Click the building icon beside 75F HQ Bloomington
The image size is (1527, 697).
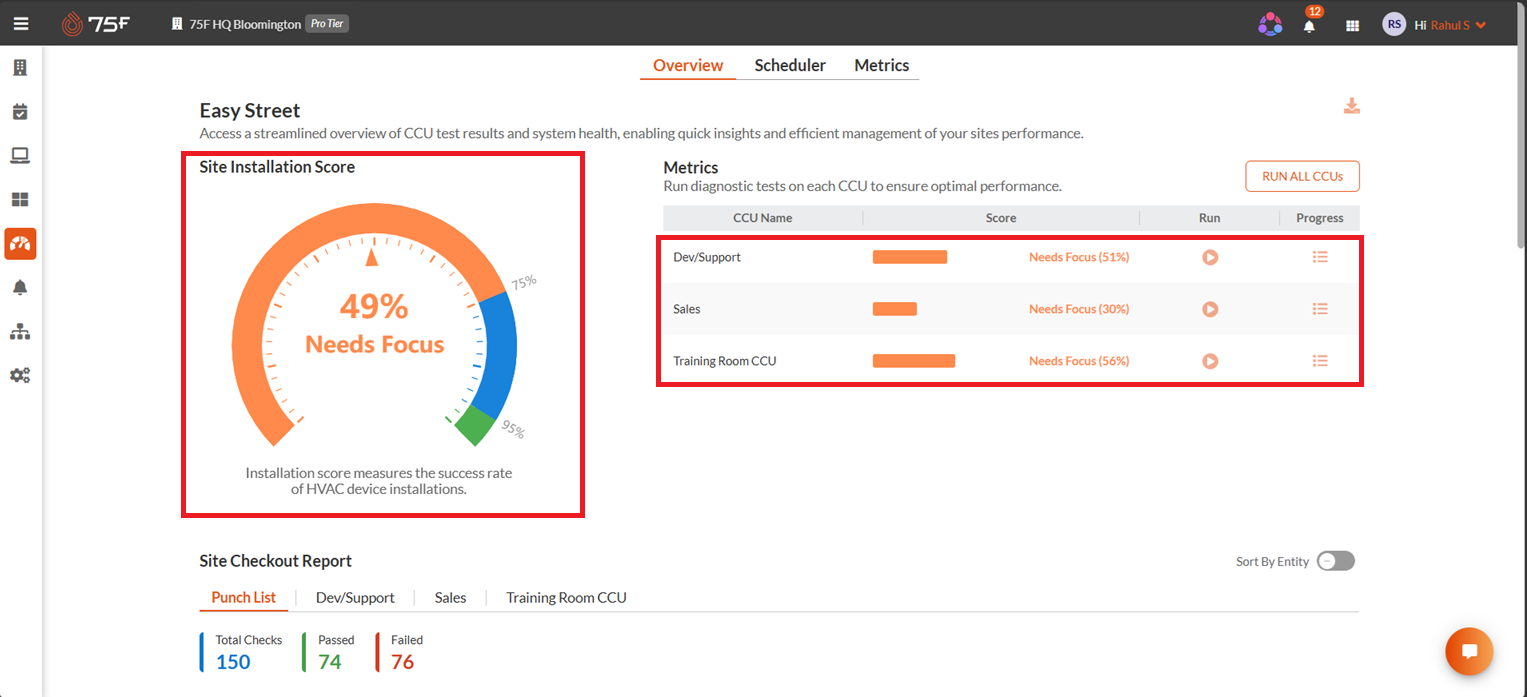(x=178, y=24)
